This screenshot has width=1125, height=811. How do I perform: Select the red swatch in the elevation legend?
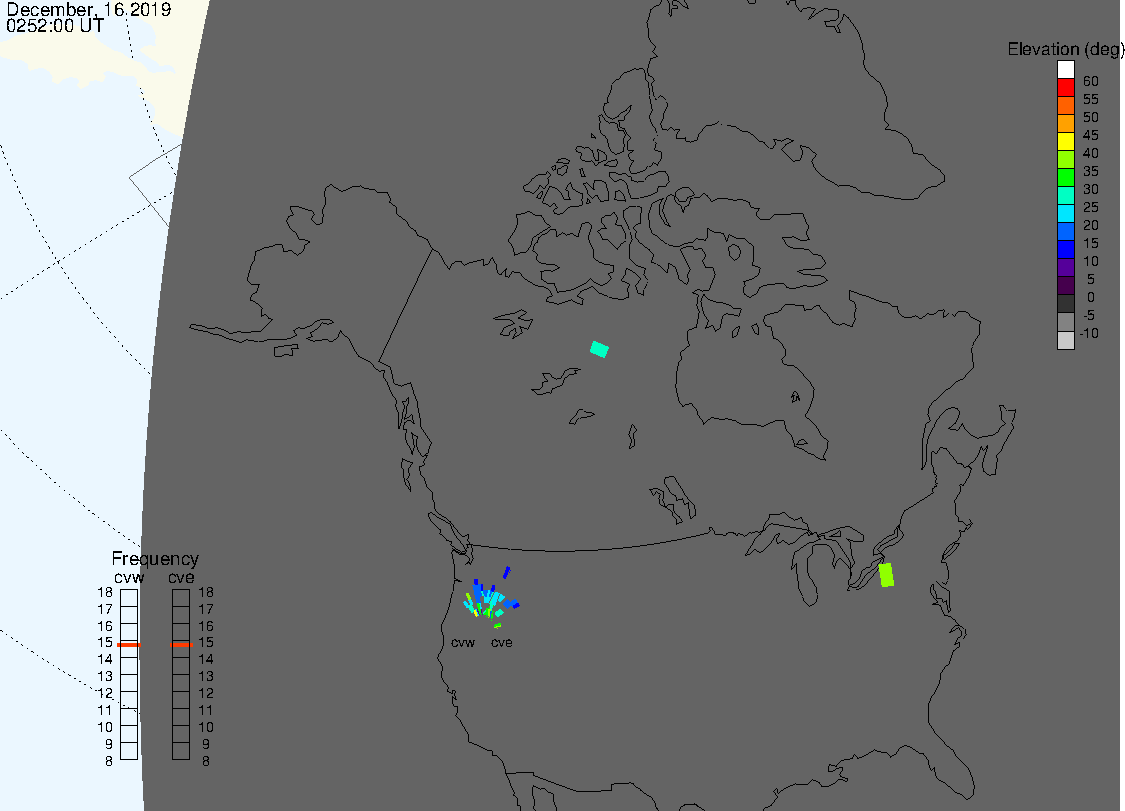point(1065,88)
